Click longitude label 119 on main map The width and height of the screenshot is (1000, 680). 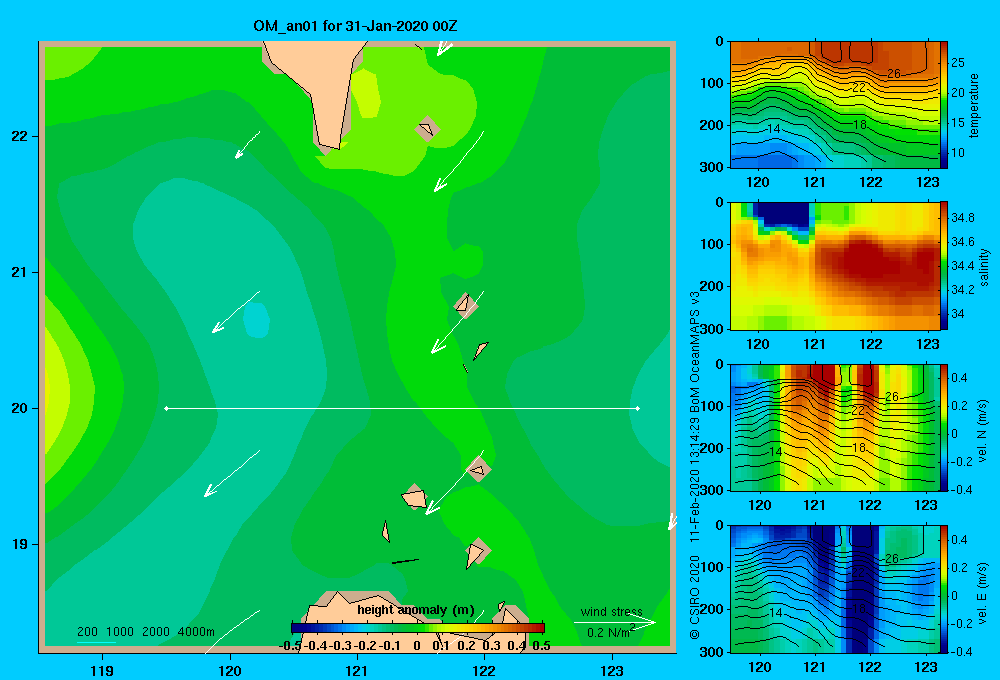103,670
